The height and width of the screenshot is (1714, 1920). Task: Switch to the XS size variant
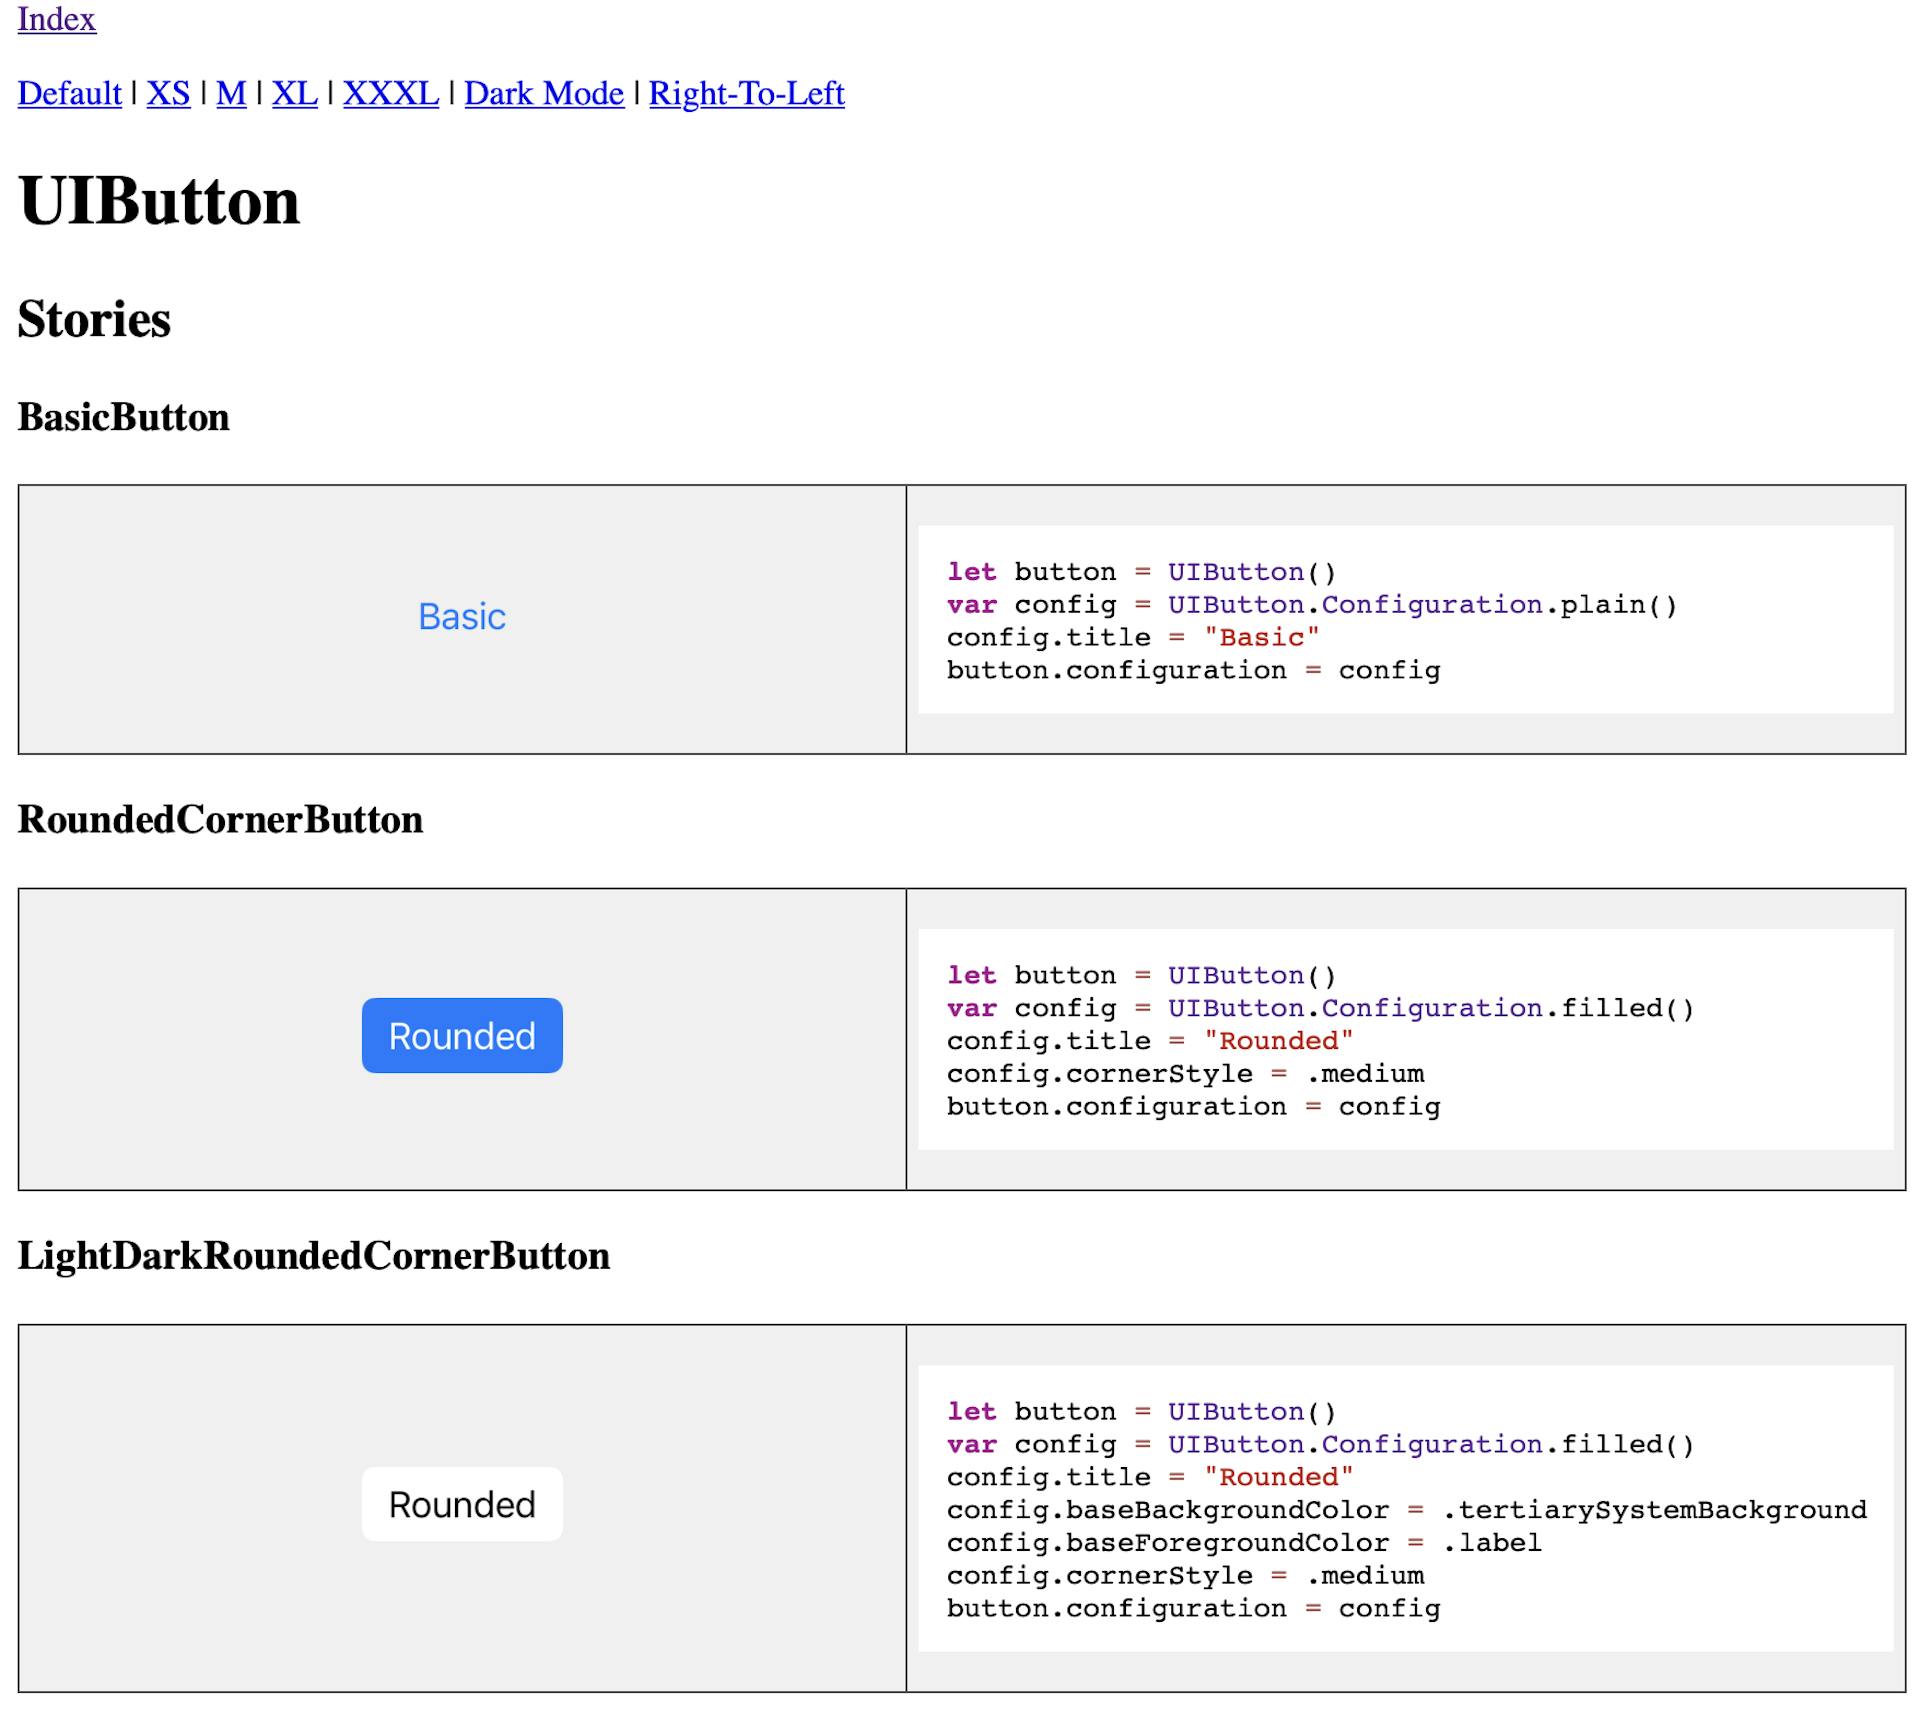pyautogui.click(x=168, y=93)
